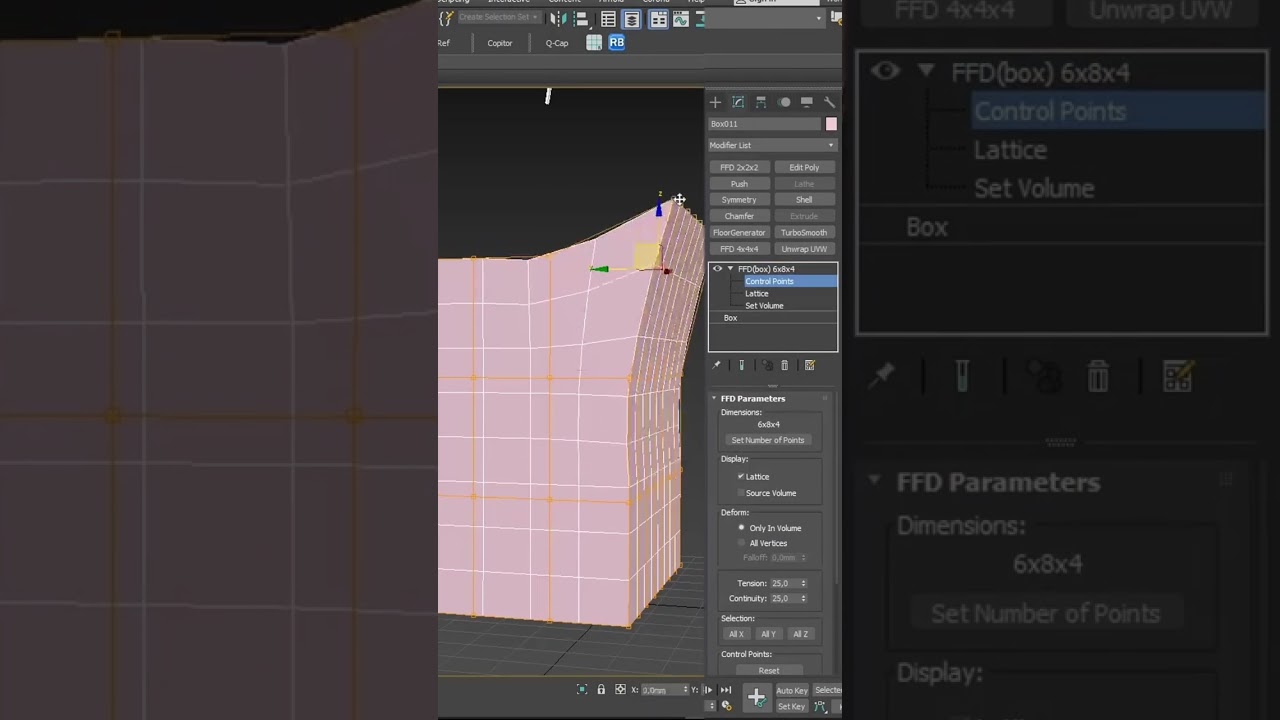Click the All Y selection button
This screenshot has height=720, width=1280.
tap(768, 634)
